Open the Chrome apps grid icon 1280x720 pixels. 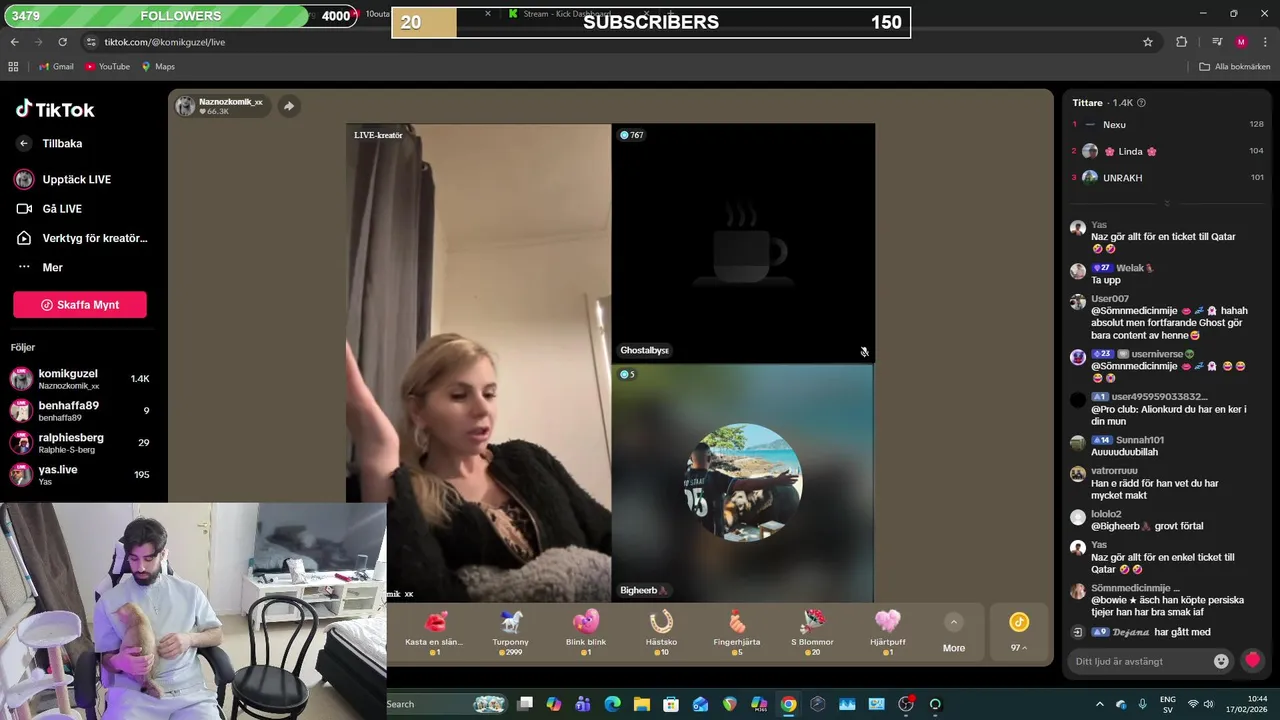13,66
